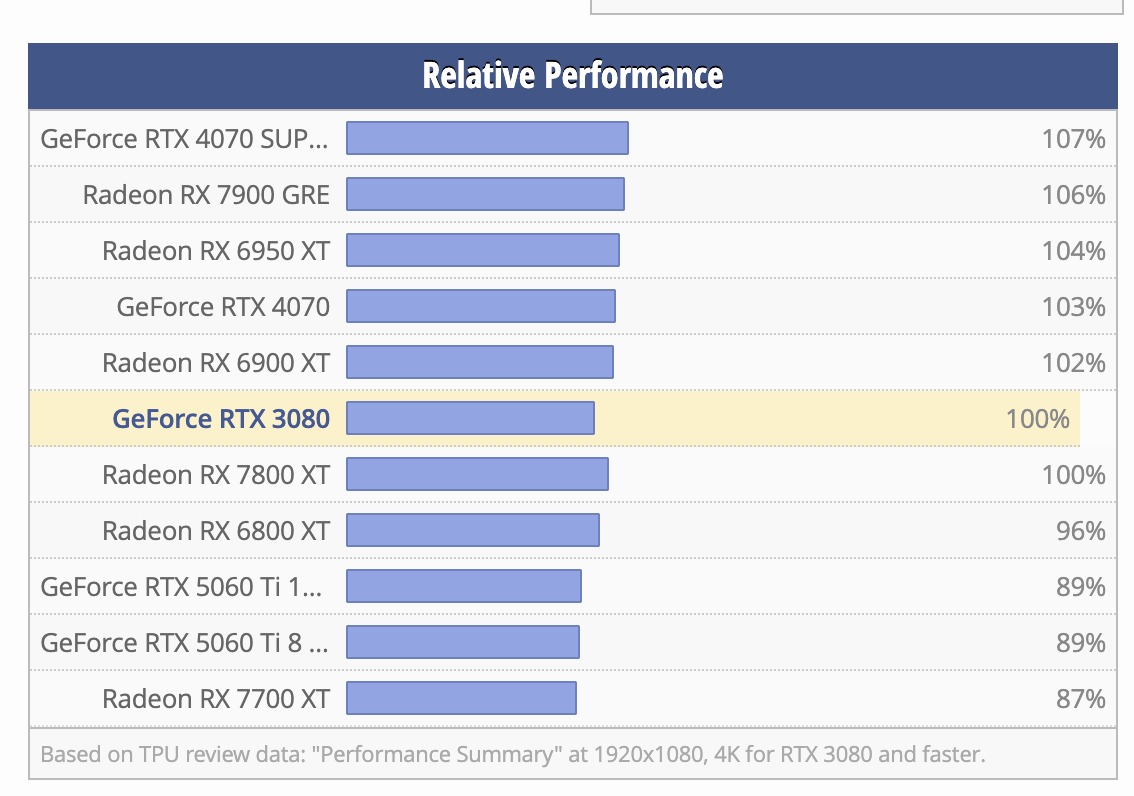Click the 103% performance value
Screen dimensions: 1134x796
(x=1073, y=307)
